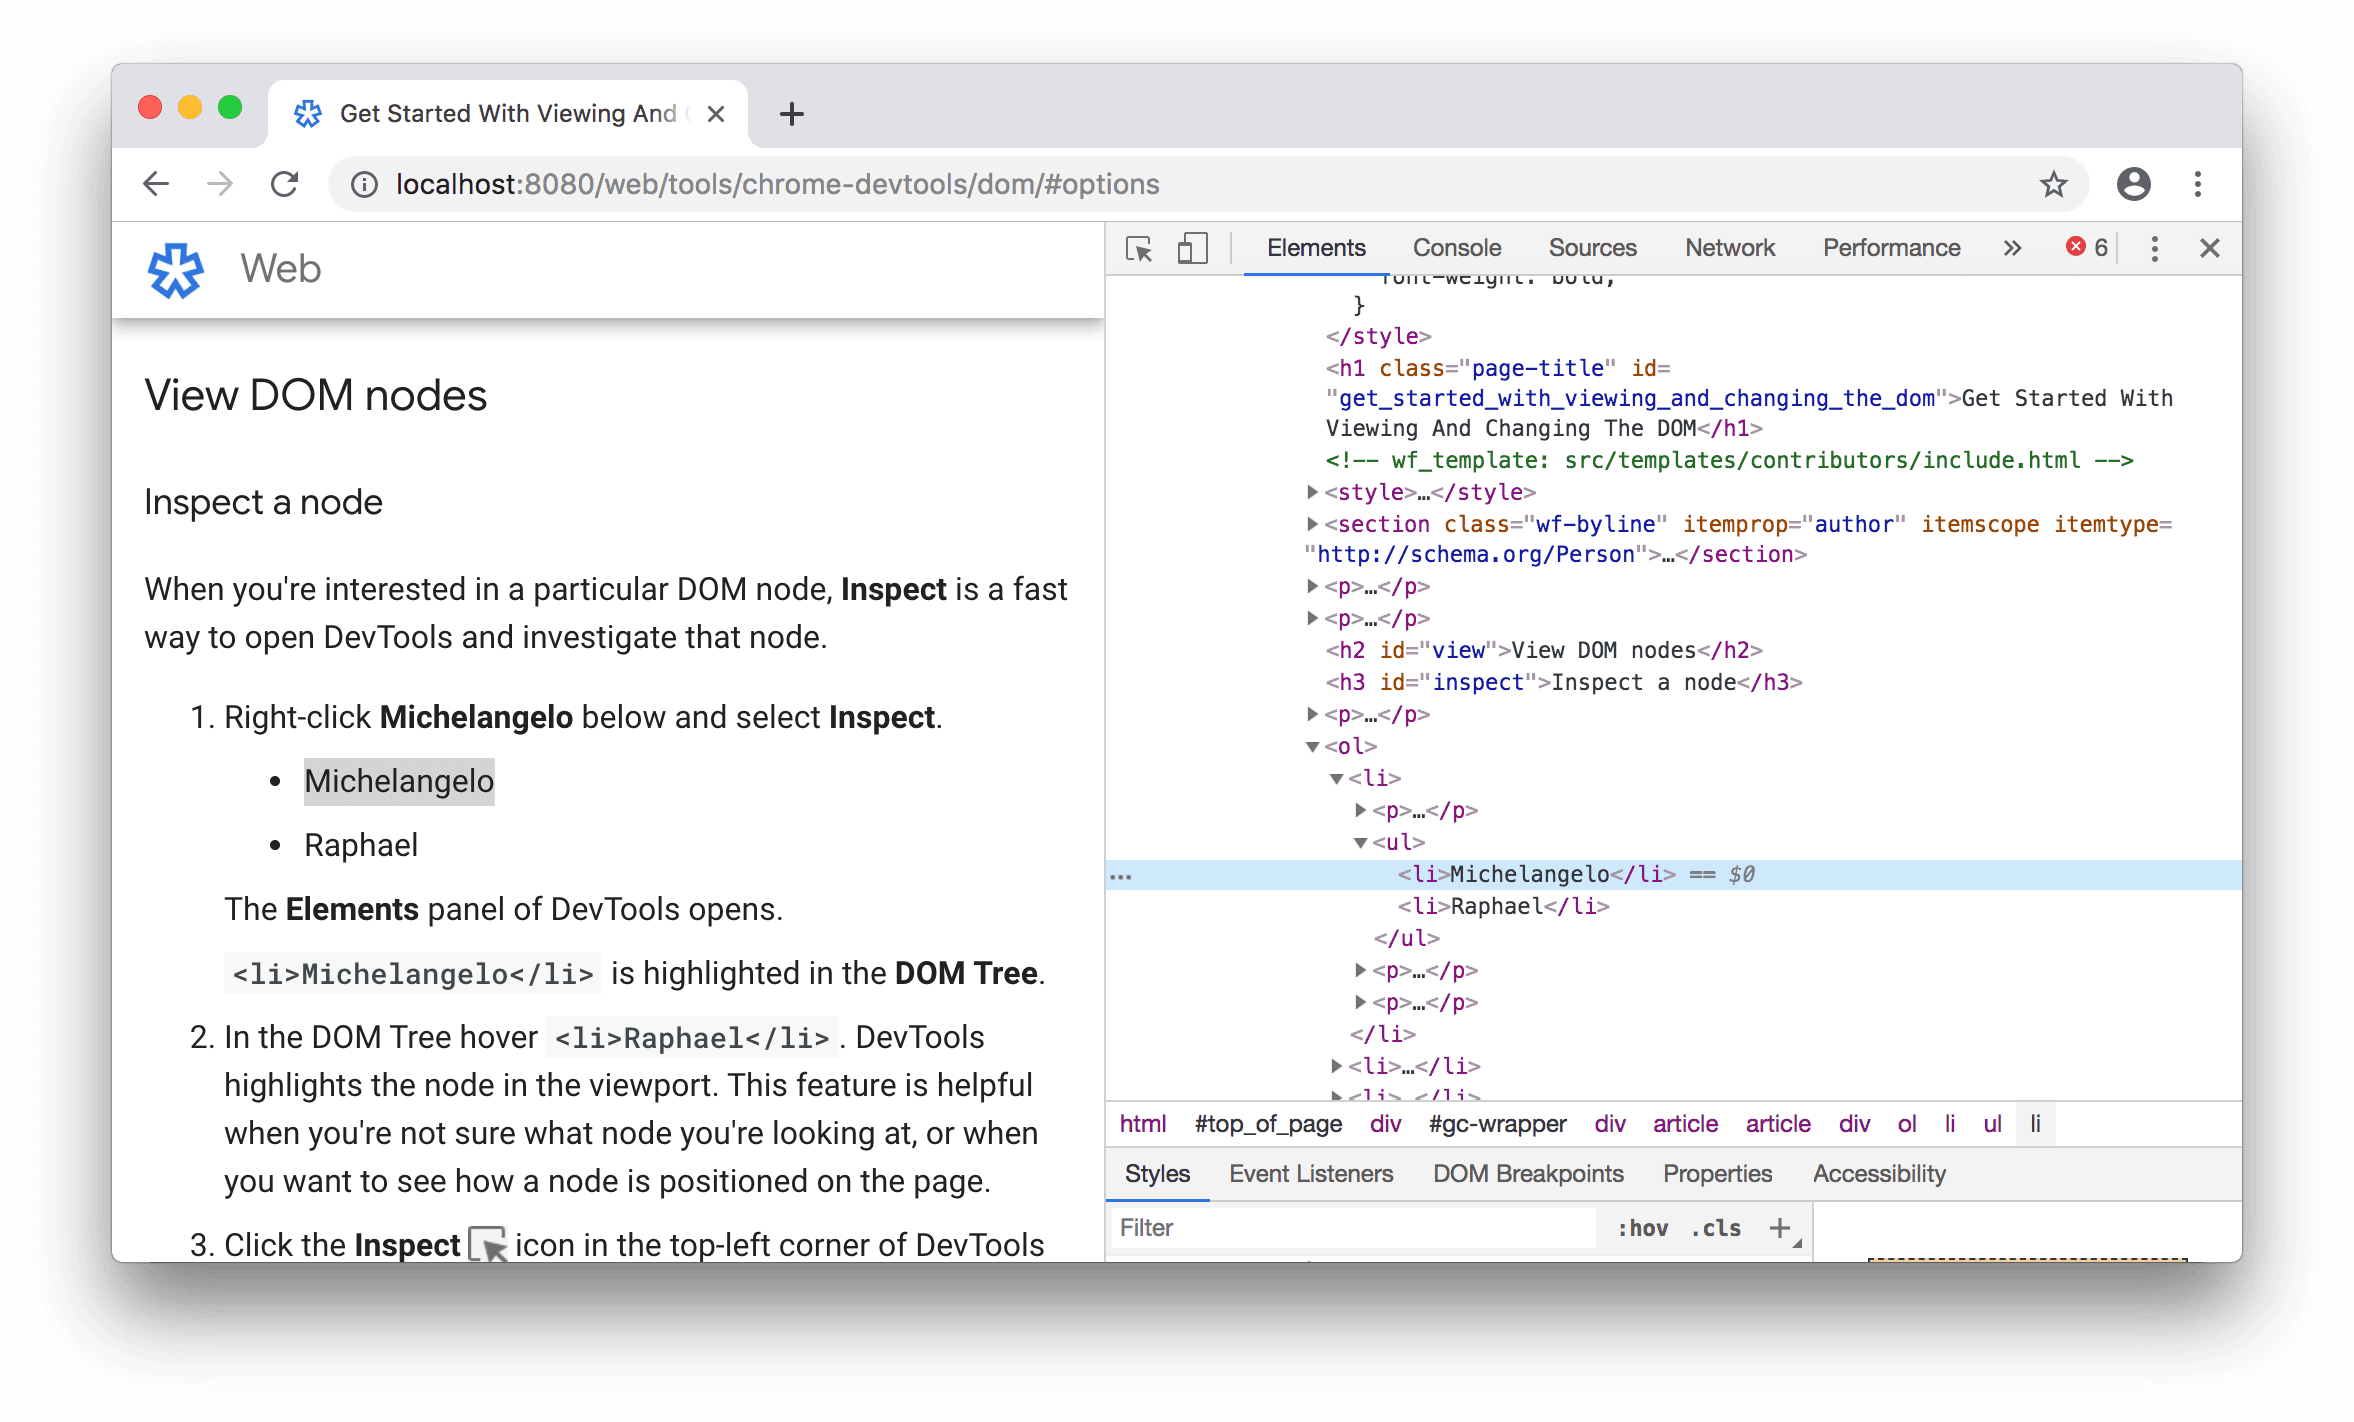The image size is (2354, 1422).
Task: Click the device toolbar toggle icon
Action: (1189, 245)
